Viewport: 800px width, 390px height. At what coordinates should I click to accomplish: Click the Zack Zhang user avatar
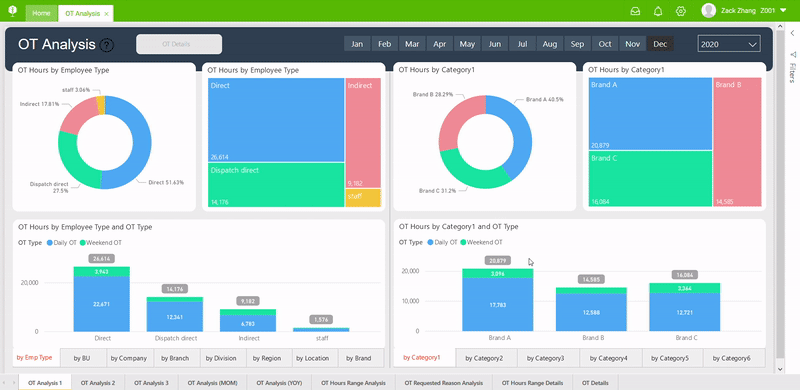(x=709, y=11)
